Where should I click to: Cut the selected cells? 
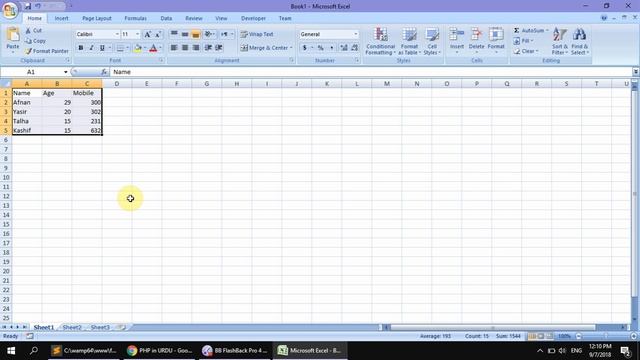pos(33,31)
